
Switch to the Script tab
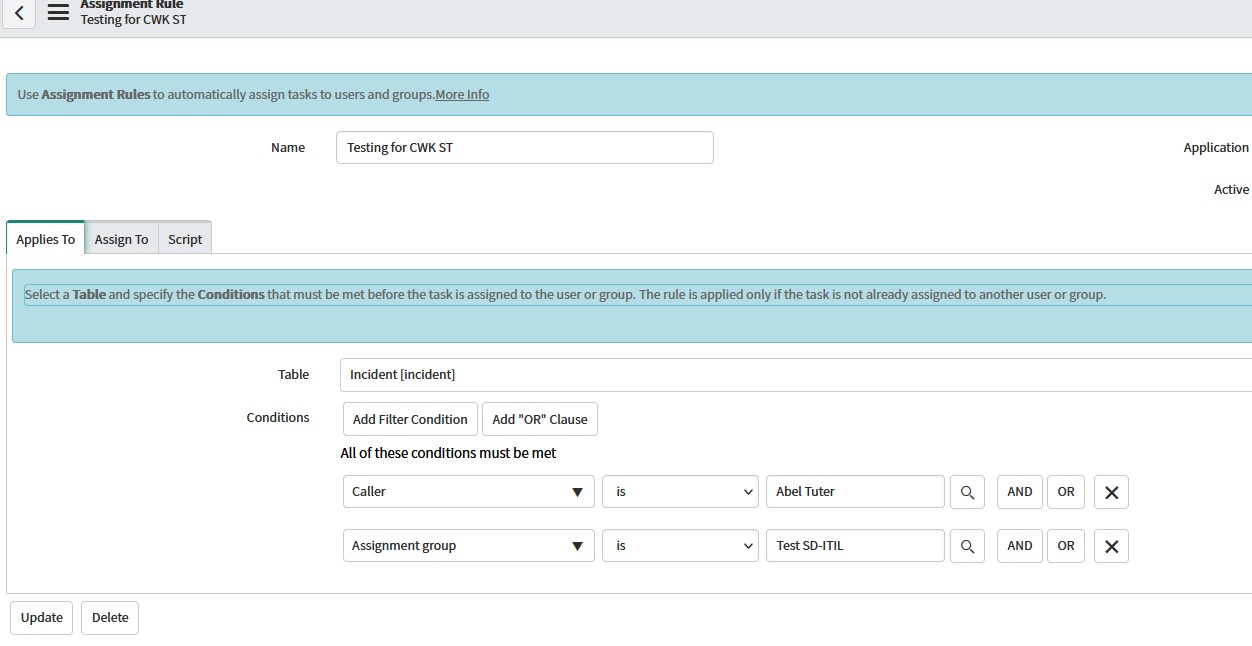[x=185, y=239]
